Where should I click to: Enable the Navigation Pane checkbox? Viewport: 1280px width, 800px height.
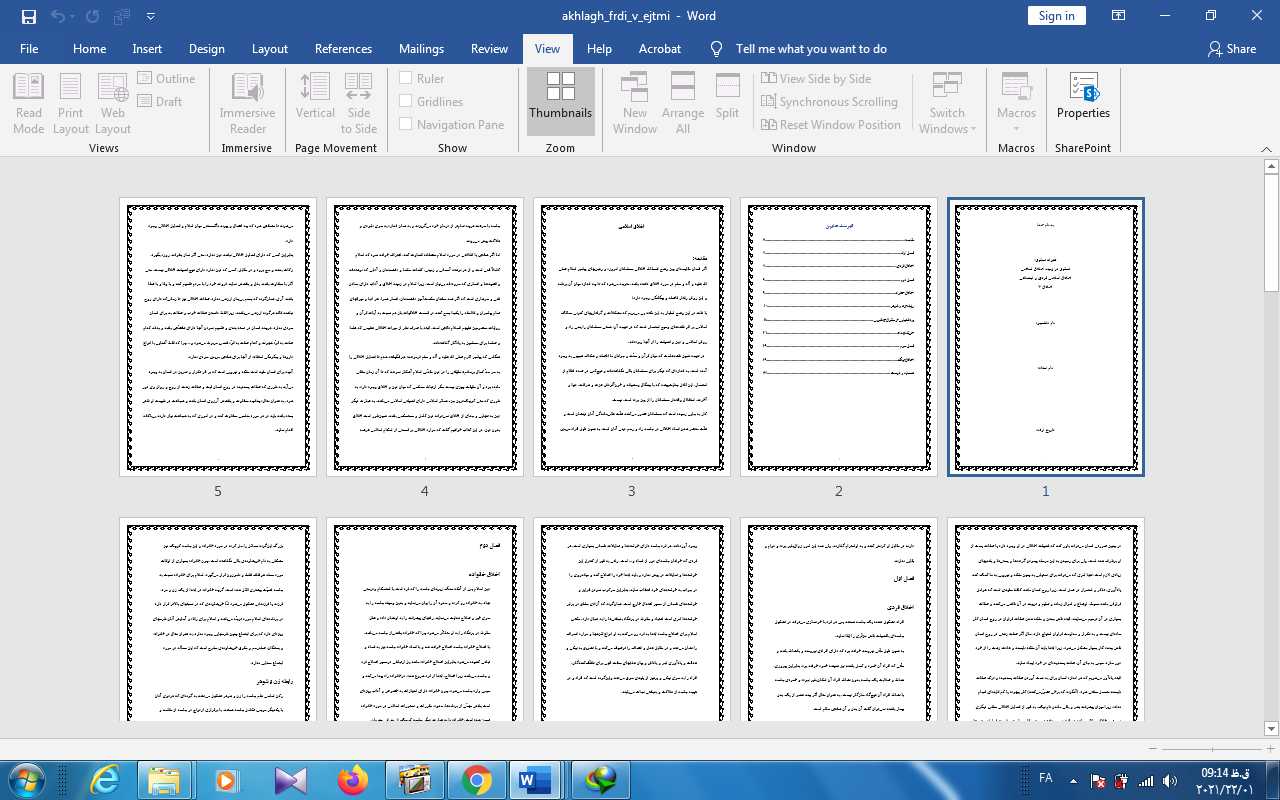[x=406, y=124]
